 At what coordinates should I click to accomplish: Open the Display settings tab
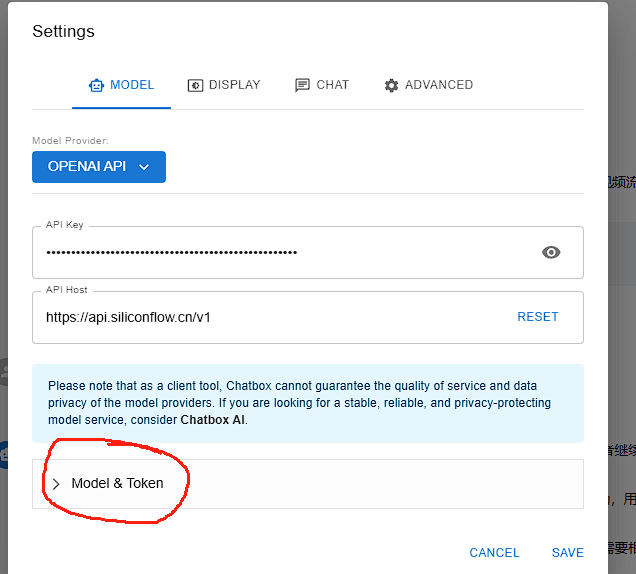pyautogui.click(x=224, y=85)
